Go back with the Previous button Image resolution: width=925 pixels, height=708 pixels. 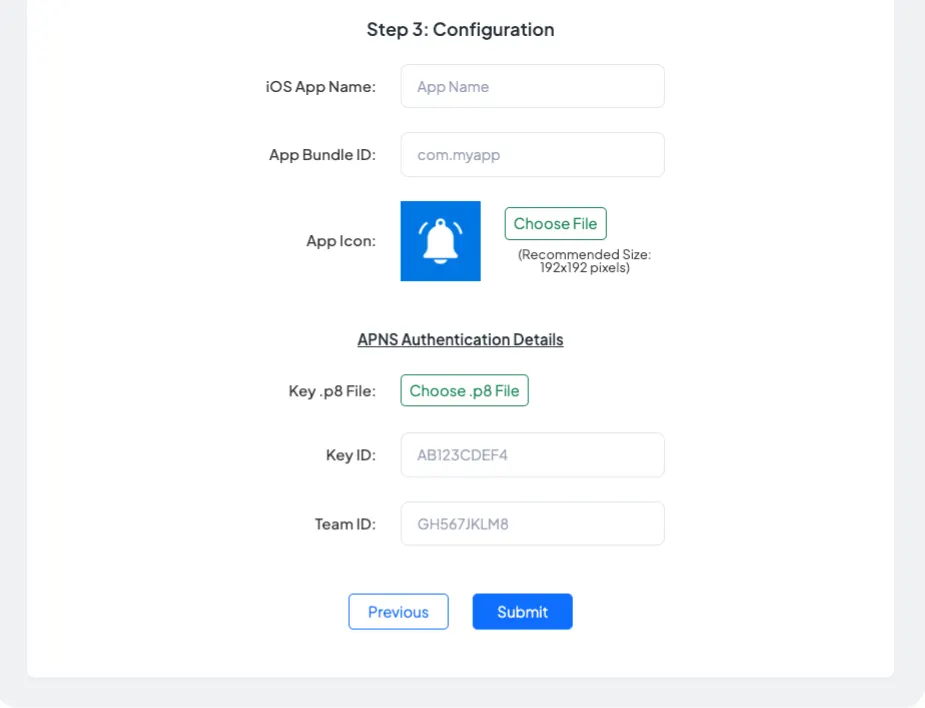[398, 612]
